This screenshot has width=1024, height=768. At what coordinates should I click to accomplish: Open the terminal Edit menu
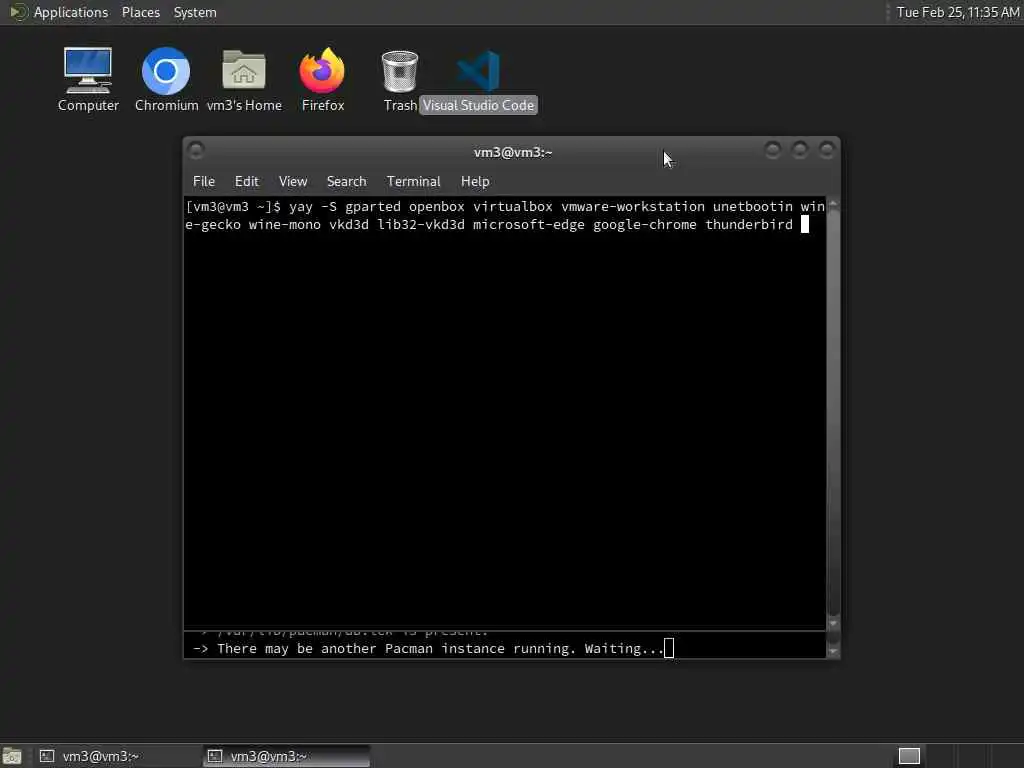[246, 182]
